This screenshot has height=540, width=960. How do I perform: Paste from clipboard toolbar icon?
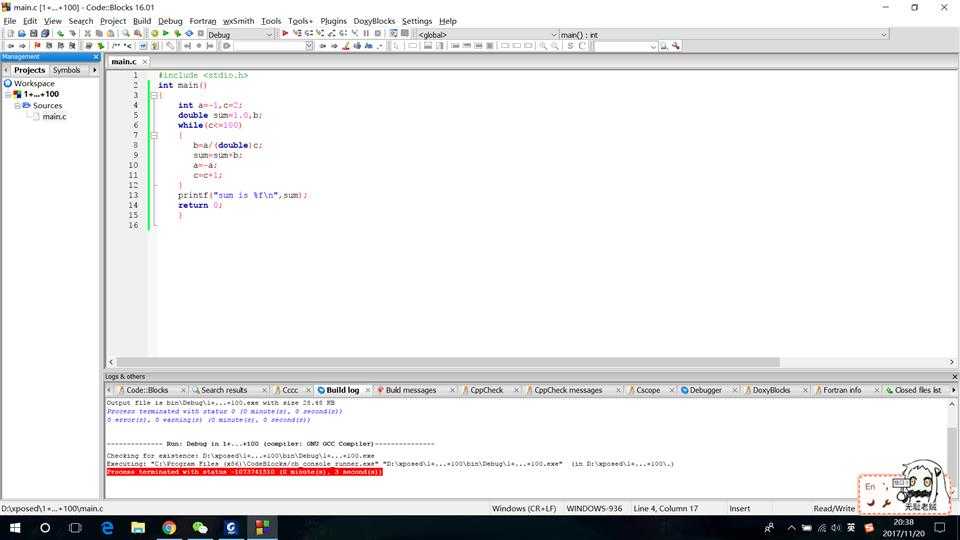[x=110, y=34]
